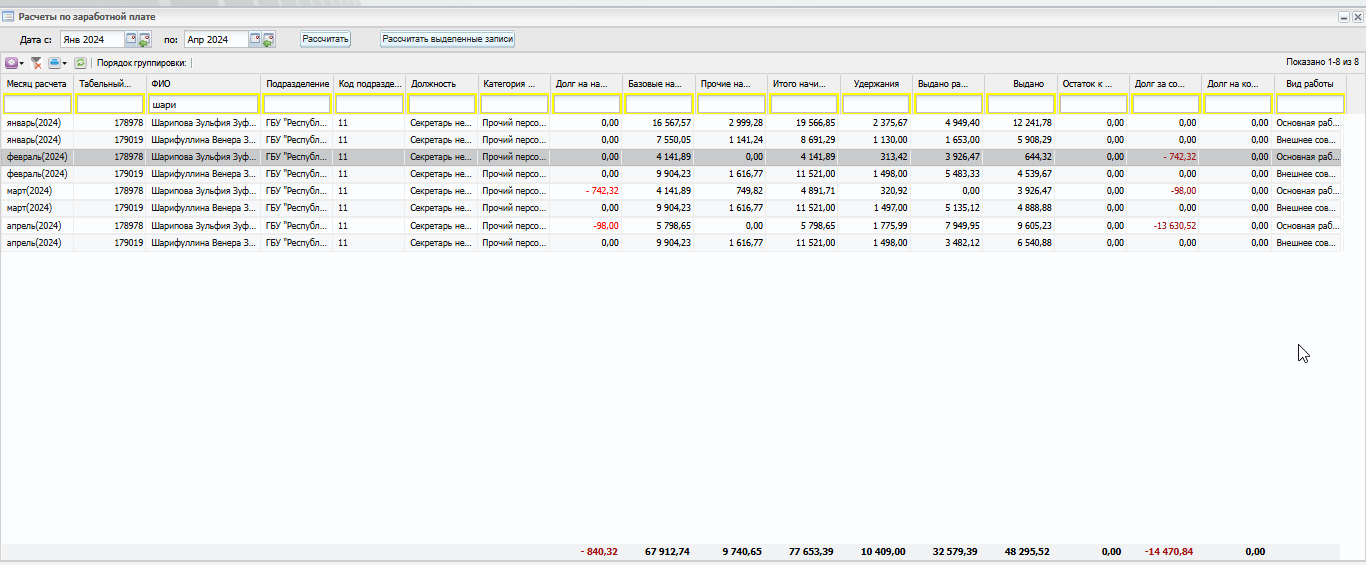Sort by Месяц расчета column header
1366x565 pixels.
point(37,84)
